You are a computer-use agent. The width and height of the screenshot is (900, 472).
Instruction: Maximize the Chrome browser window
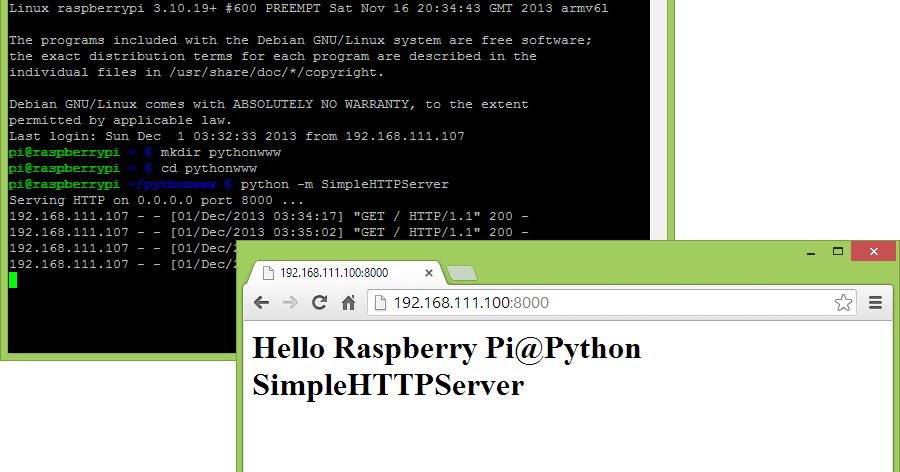click(x=838, y=252)
